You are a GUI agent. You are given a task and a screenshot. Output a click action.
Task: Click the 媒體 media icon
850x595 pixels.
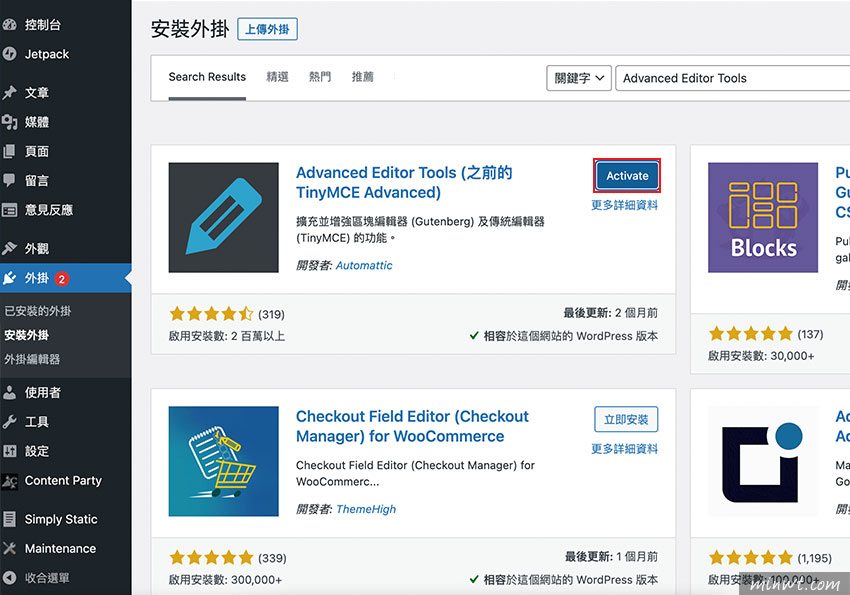pyautogui.click(x=9, y=122)
